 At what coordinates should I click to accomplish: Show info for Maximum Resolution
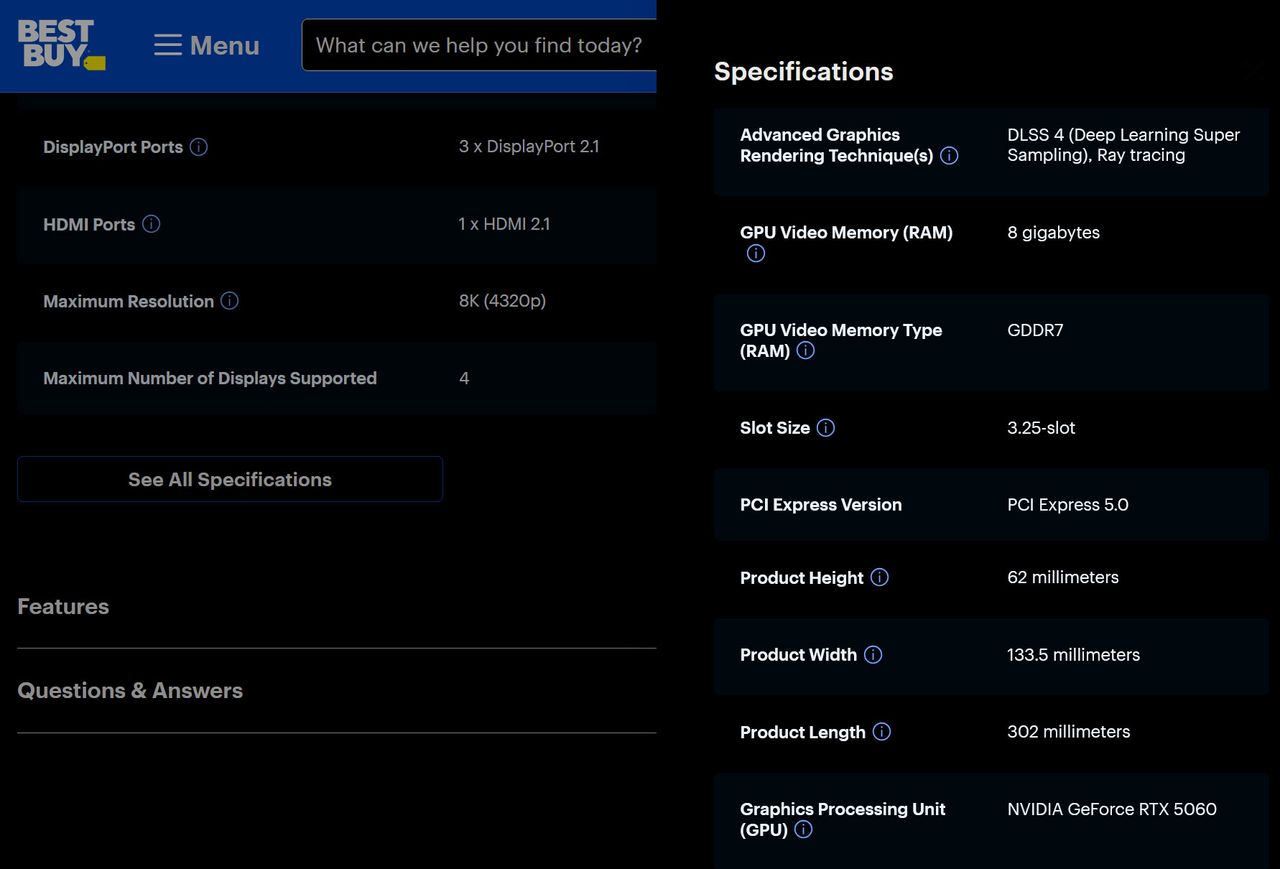tap(229, 301)
